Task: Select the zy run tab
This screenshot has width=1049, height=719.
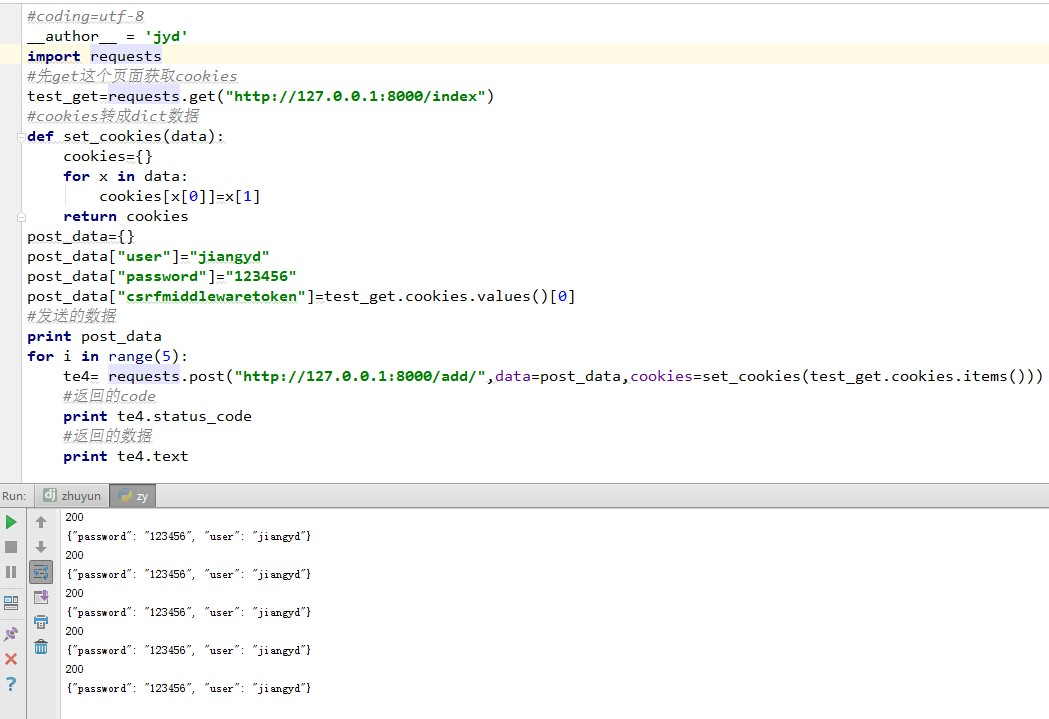Action: [133, 496]
